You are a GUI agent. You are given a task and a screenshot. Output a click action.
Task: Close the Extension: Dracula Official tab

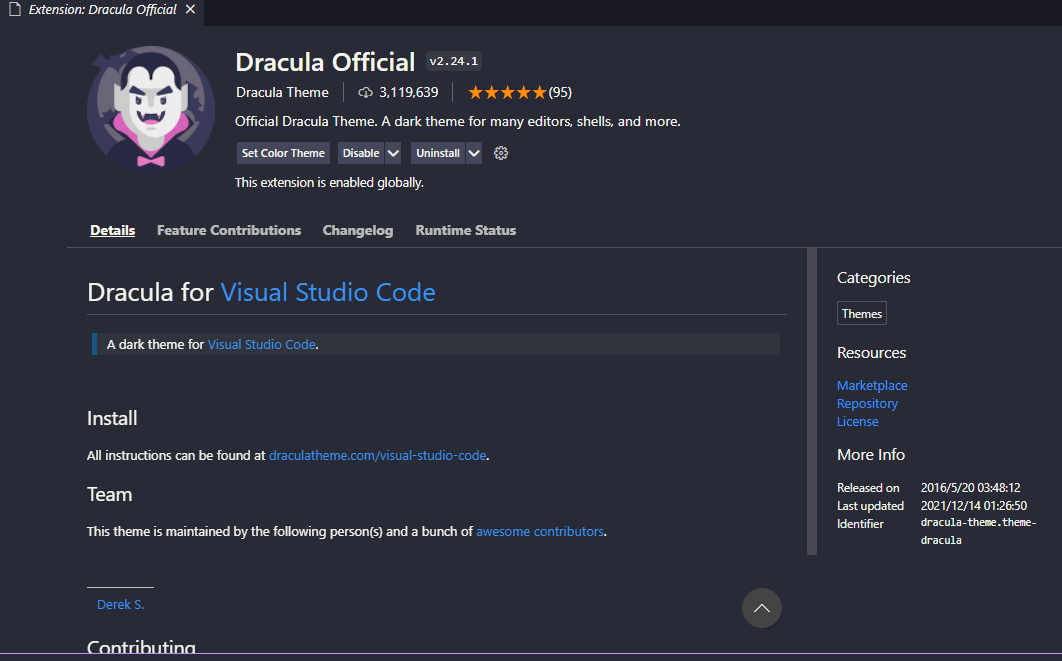click(191, 10)
